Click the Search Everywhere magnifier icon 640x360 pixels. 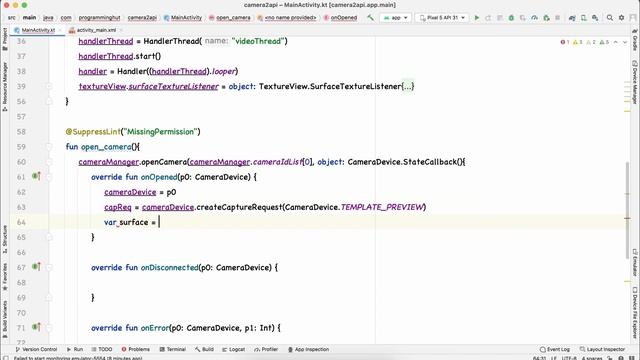(610, 18)
